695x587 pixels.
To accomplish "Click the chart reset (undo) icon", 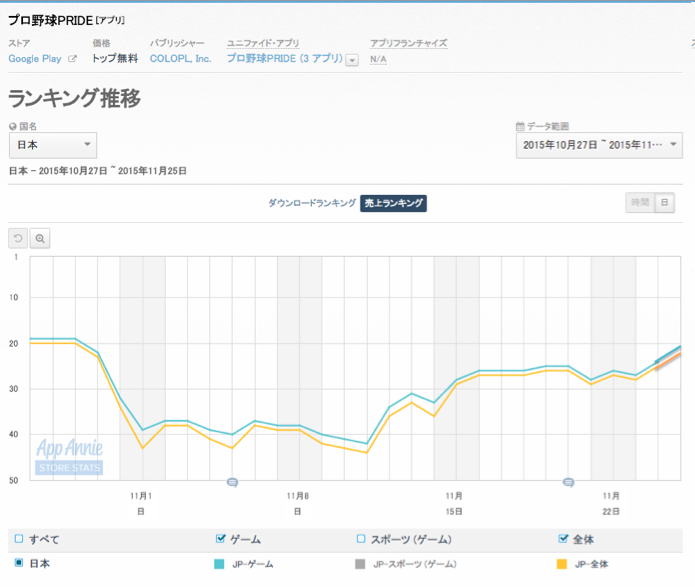I will (x=18, y=239).
